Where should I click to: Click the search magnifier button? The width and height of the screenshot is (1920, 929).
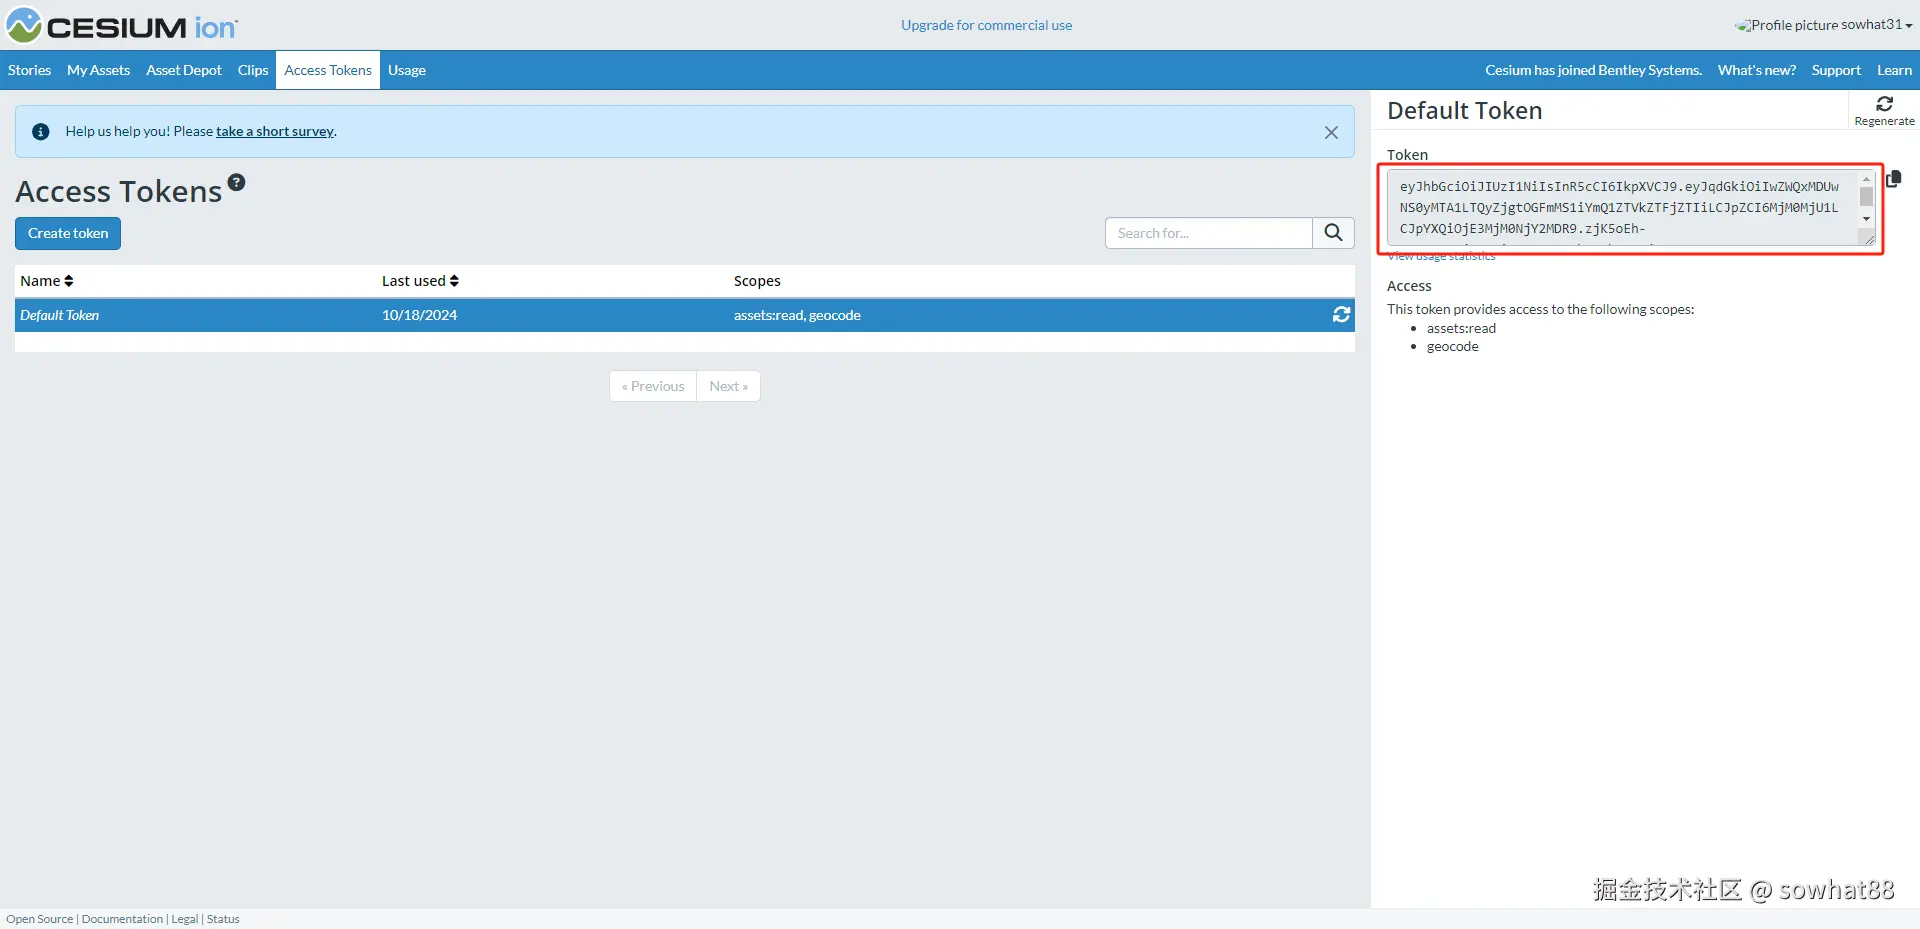pyautogui.click(x=1333, y=233)
